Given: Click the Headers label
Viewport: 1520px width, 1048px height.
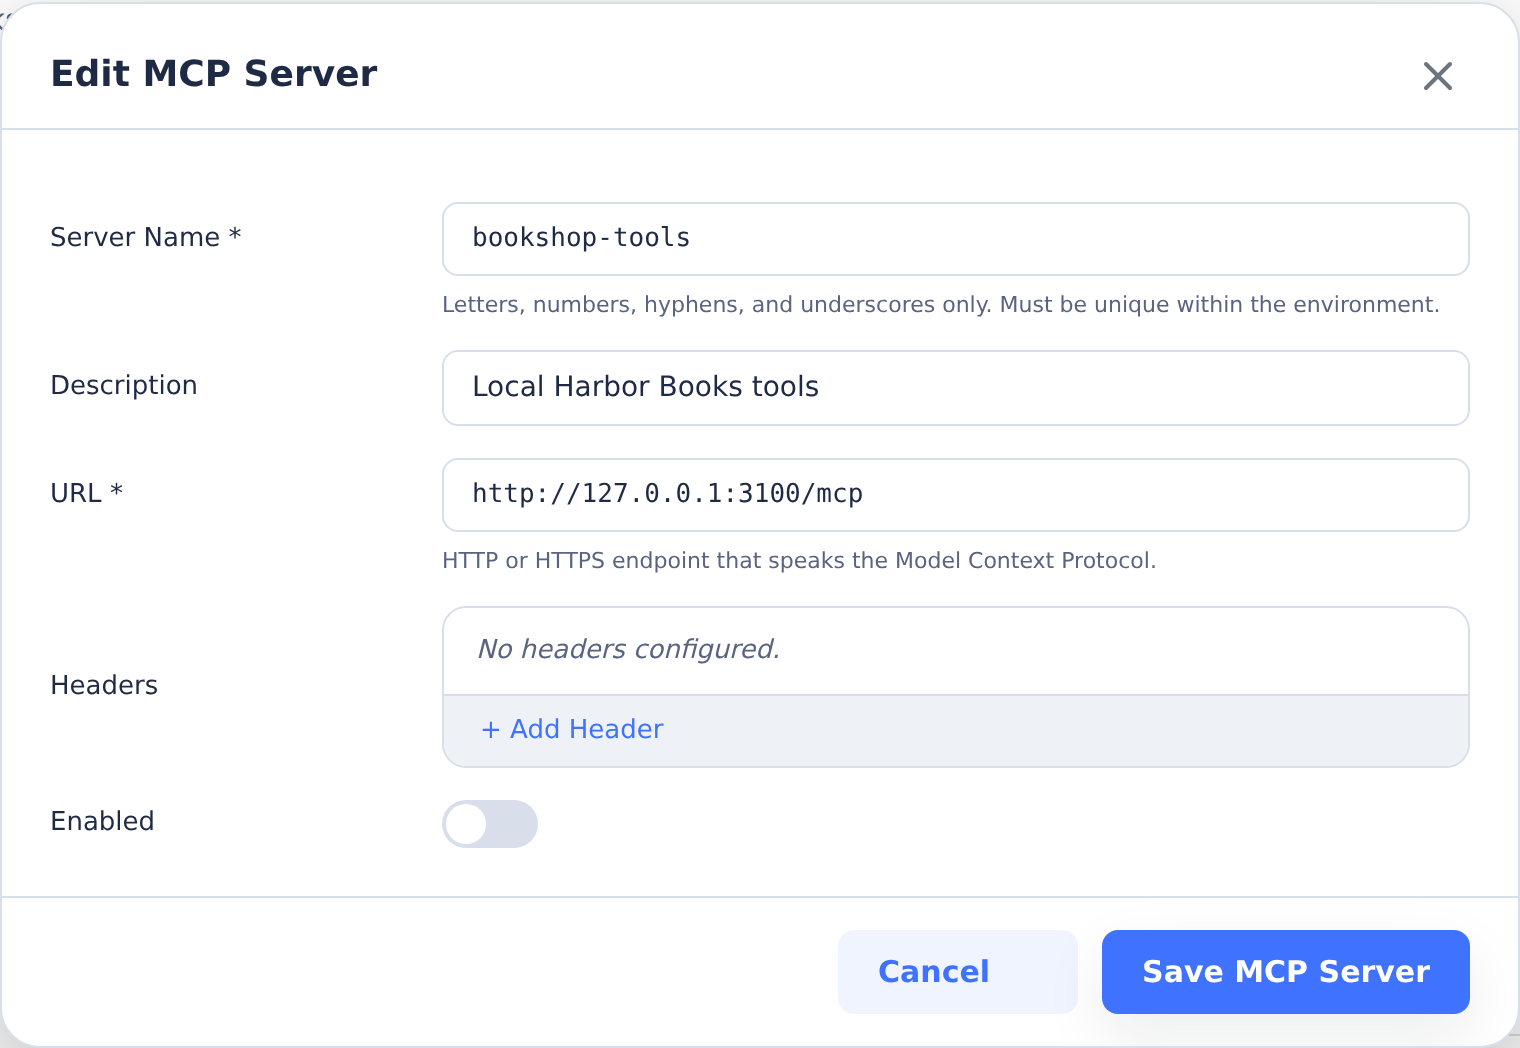Looking at the screenshot, I should click(104, 685).
